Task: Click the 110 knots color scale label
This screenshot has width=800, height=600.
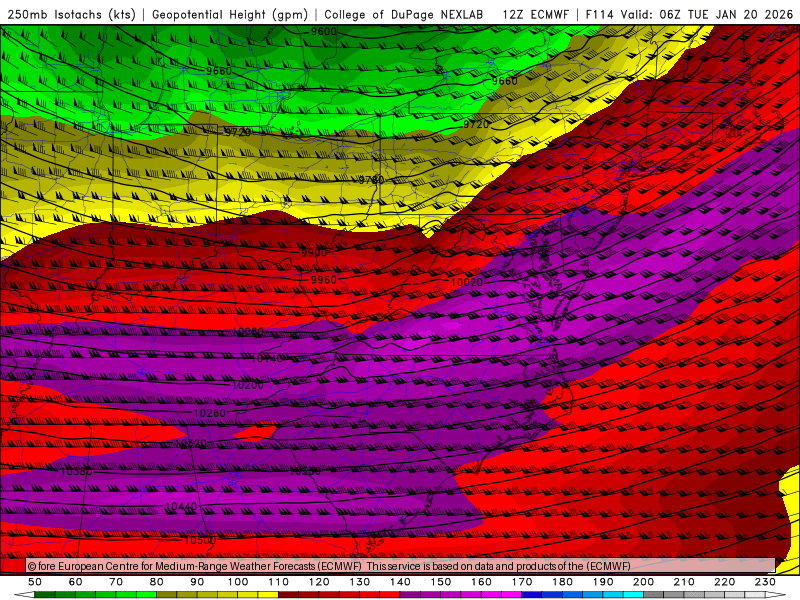Action: pyautogui.click(x=279, y=582)
